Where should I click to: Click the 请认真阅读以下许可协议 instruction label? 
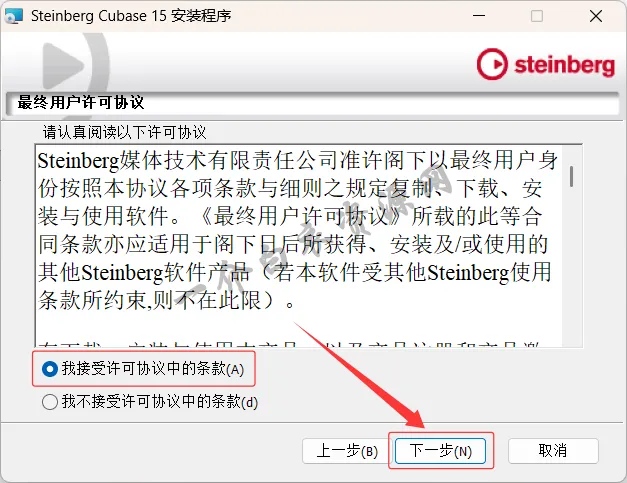click(124, 132)
